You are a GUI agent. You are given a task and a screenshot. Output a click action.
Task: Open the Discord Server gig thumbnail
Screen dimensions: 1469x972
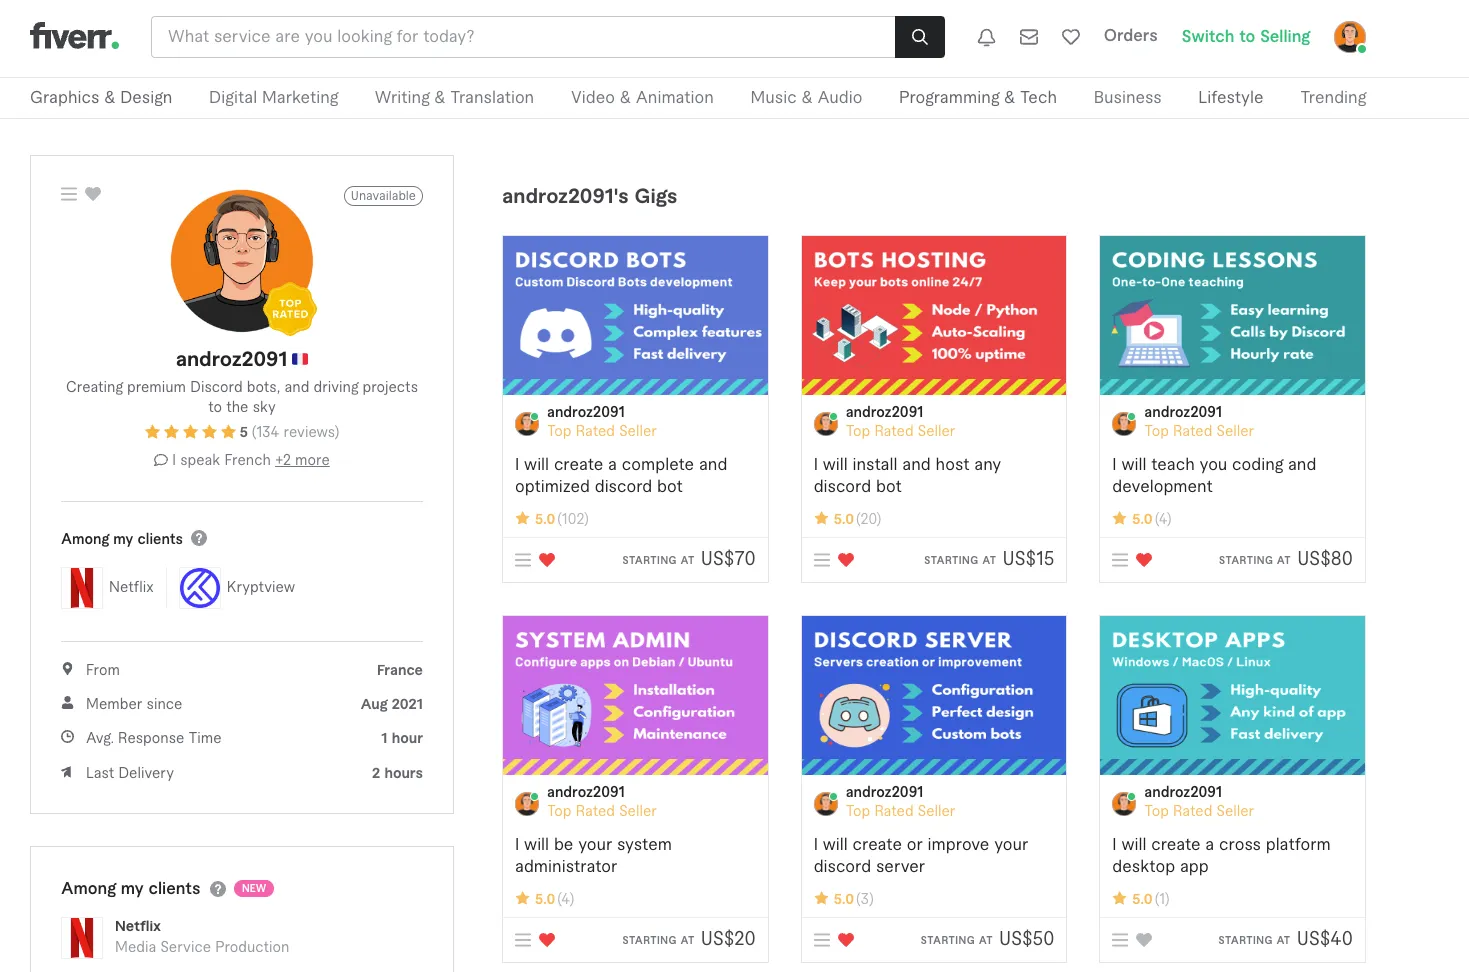pyautogui.click(x=933, y=695)
